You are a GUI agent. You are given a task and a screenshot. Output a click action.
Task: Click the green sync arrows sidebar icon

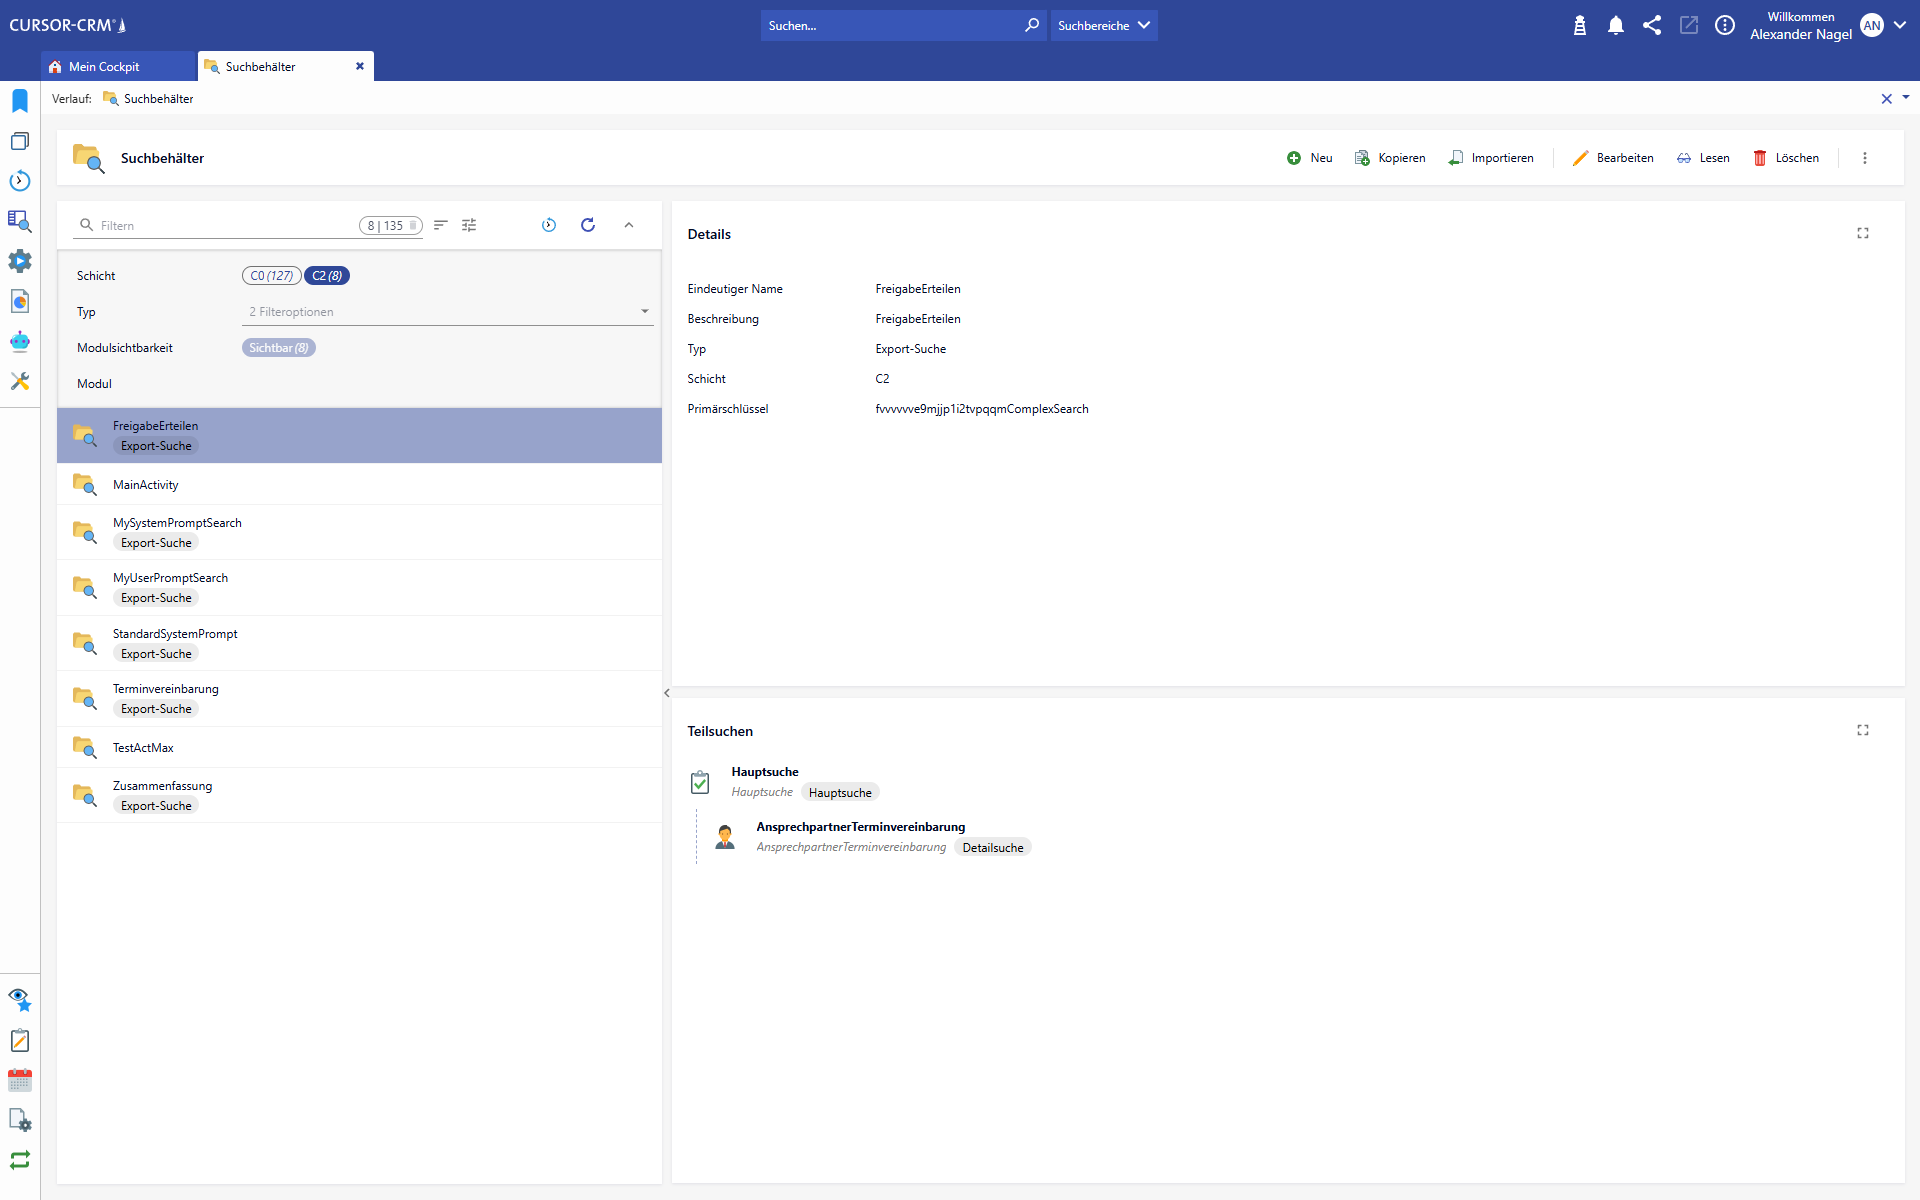20,1160
